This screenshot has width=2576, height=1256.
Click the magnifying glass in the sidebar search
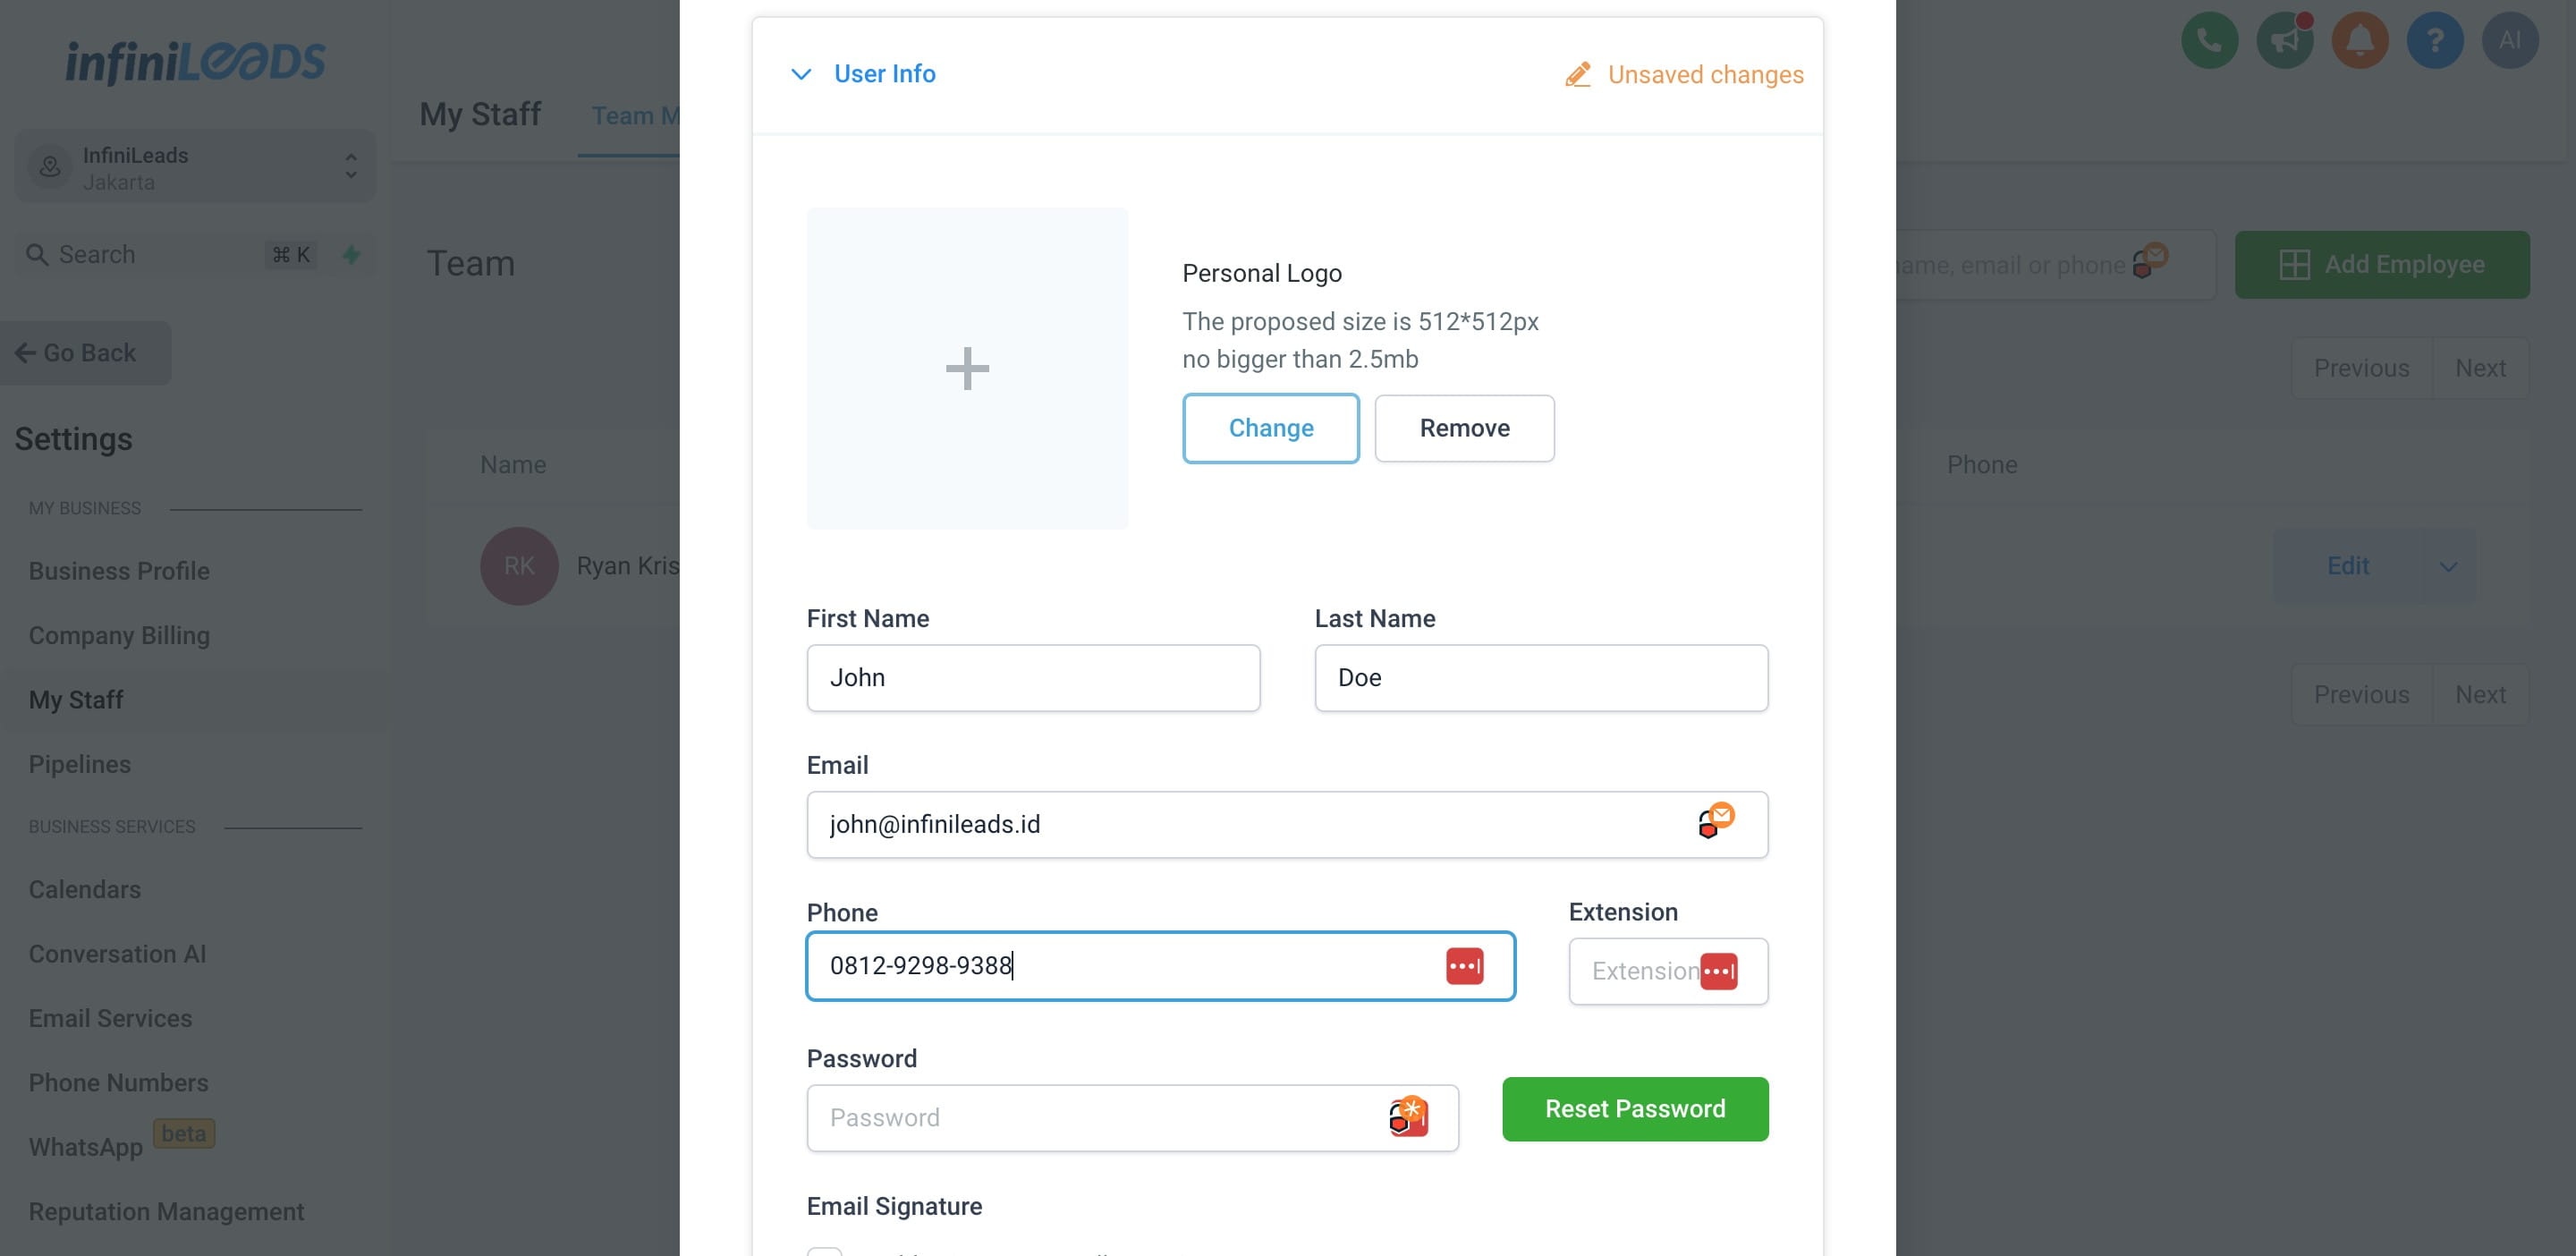coord(38,254)
